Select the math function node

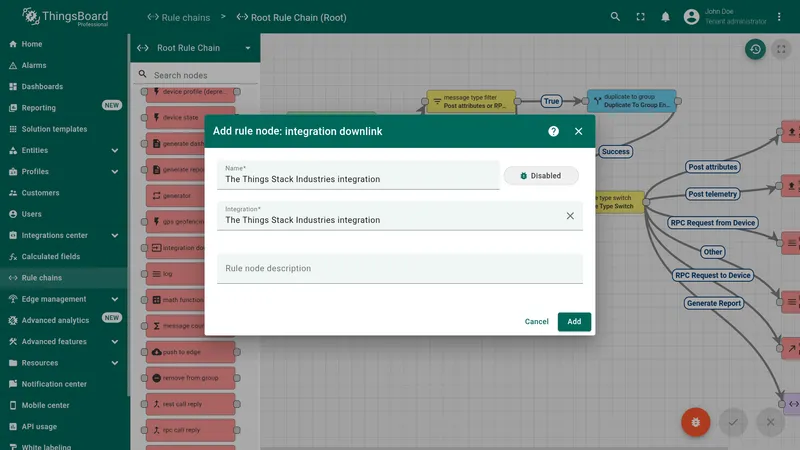(x=176, y=300)
